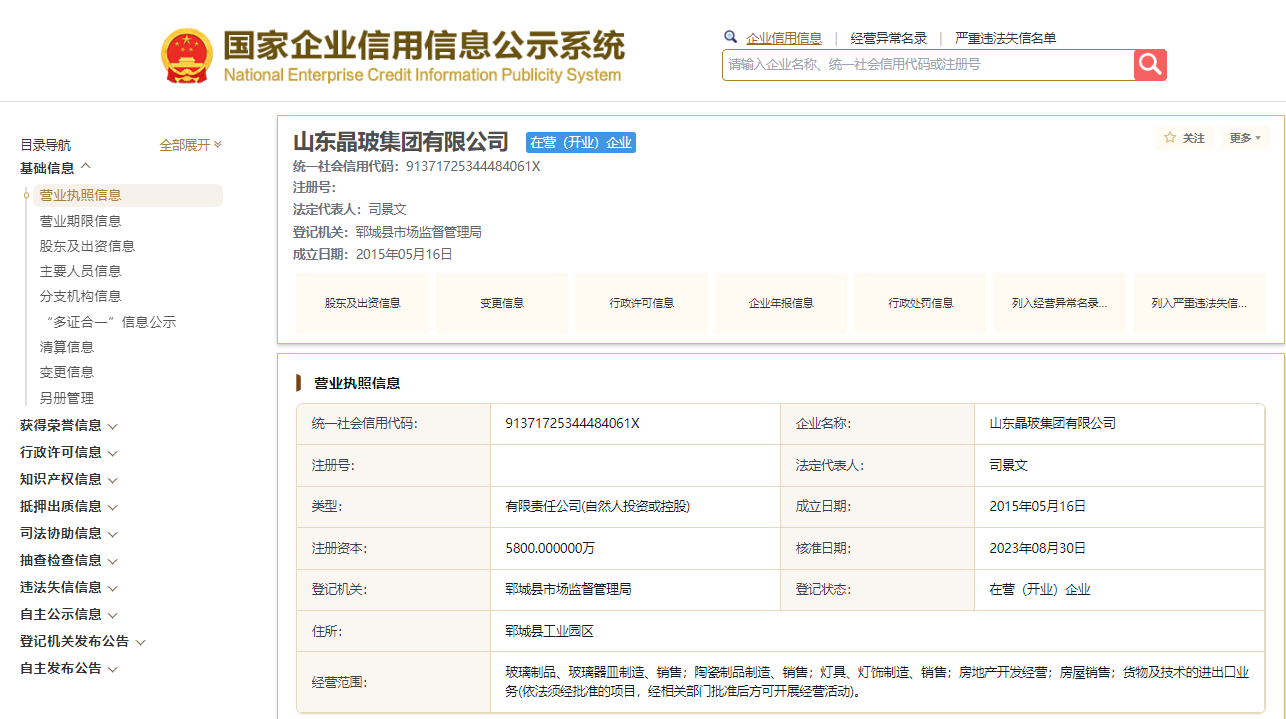Expand the 自主发布公告 section
The height and width of the screenshot is (719, 1286).
point(69,668)
